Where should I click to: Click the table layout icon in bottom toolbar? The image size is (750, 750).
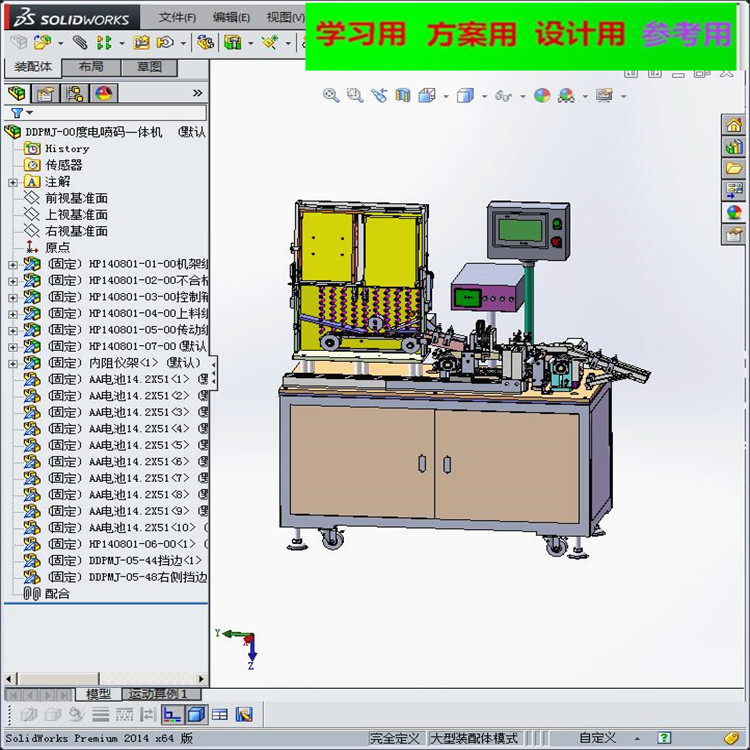pyautogui.click(x=220, y=715)
